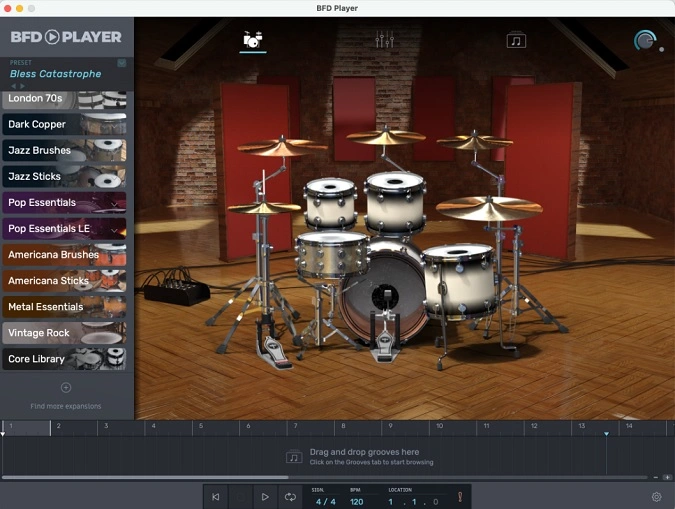Switch to the mixer faders tab
The height and width of the screenshot is (509, 675).
384,40
